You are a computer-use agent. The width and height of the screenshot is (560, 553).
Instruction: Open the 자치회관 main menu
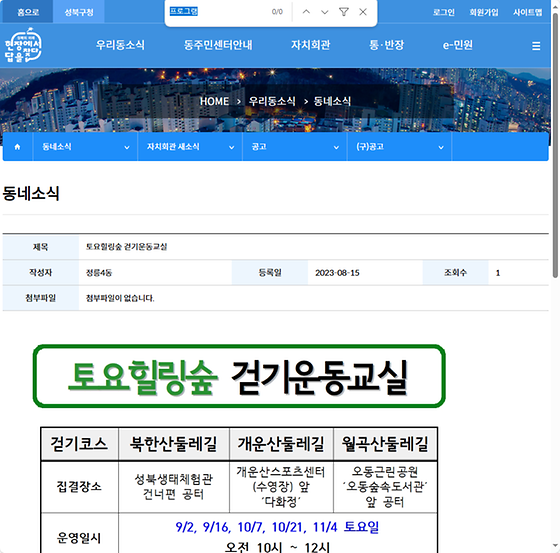pos(310,45)
